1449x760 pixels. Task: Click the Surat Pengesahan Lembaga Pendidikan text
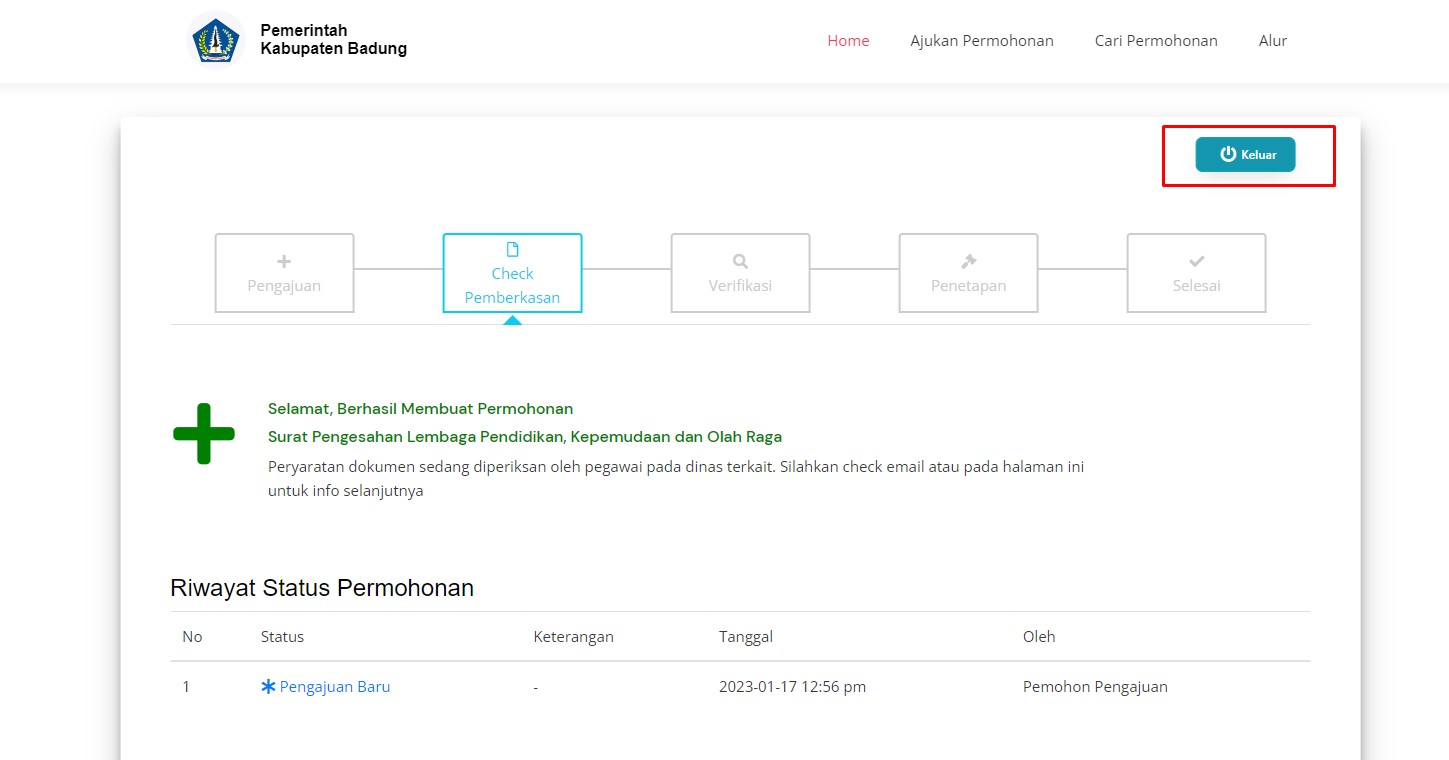pos(524,437)
